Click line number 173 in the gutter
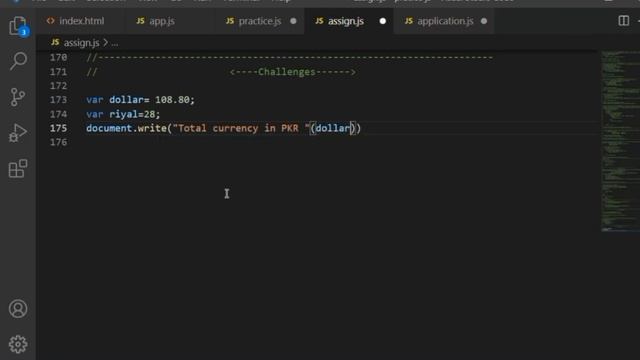This screenshot has width=640, height=360. click(58, 100)
